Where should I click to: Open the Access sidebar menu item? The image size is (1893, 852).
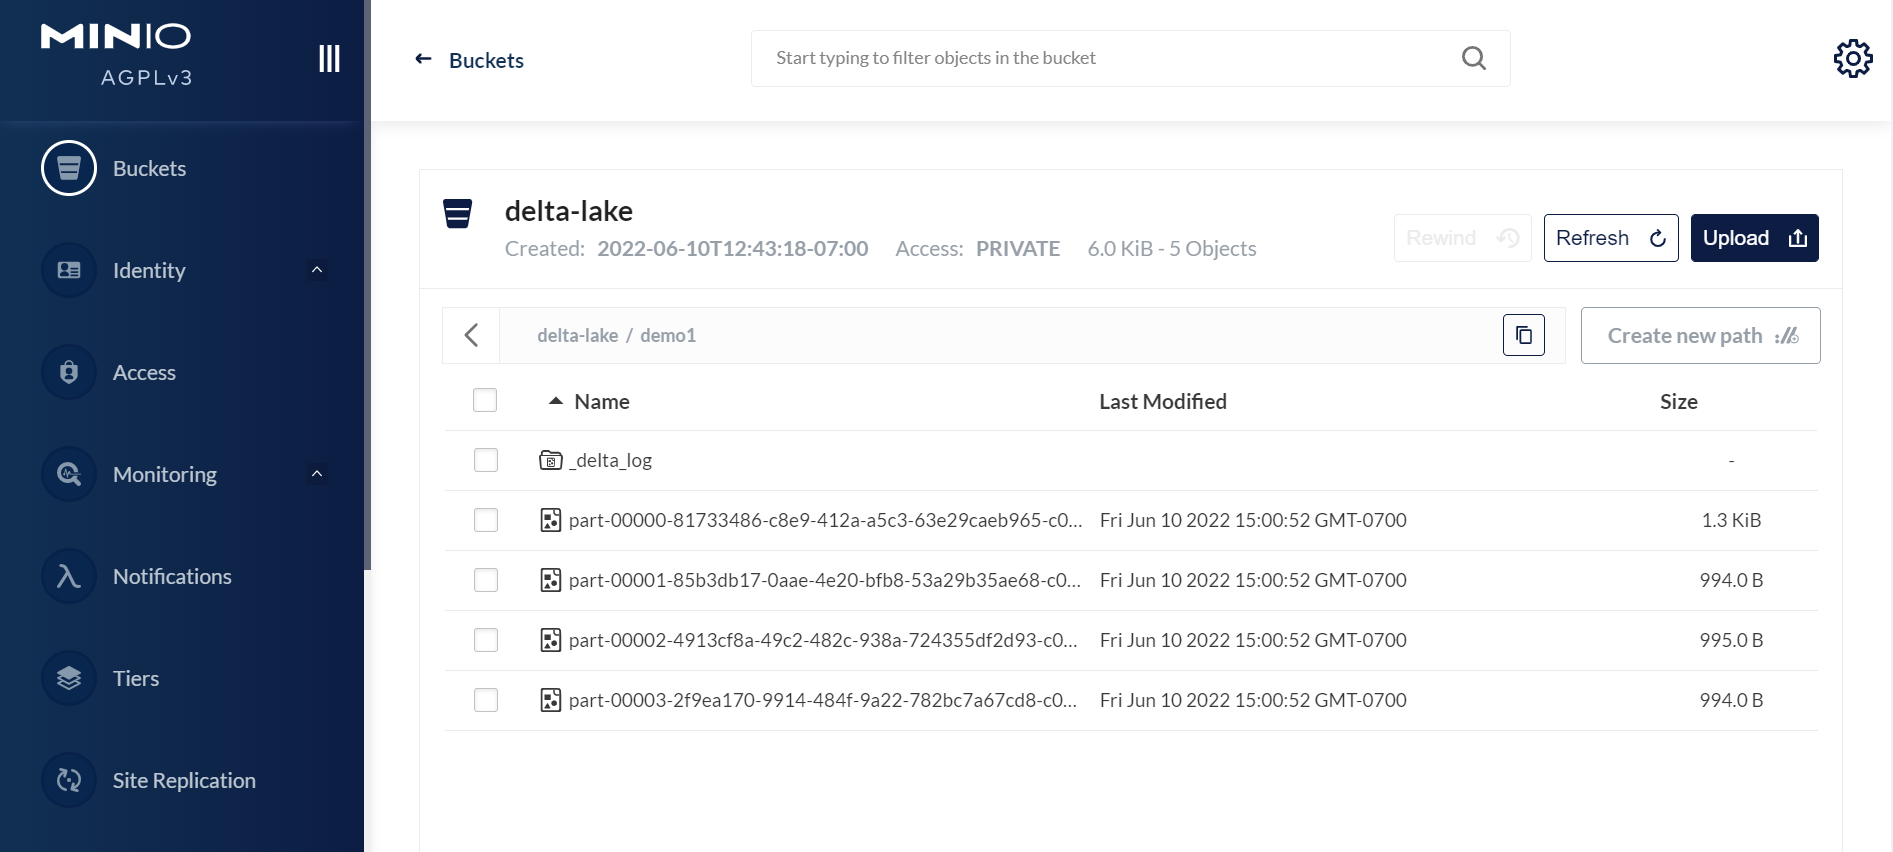pyautogui.click(x=144, y=372)
